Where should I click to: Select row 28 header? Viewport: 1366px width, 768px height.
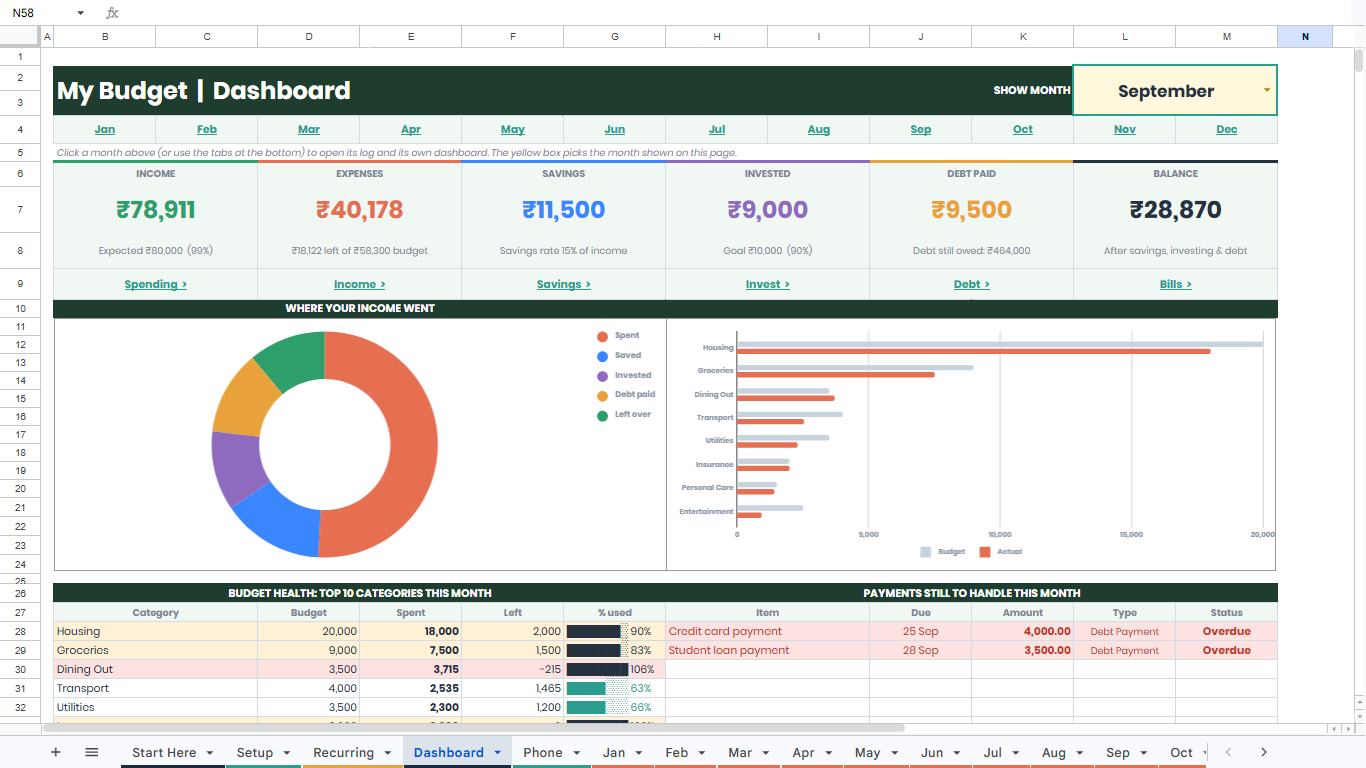pos(20,631)
